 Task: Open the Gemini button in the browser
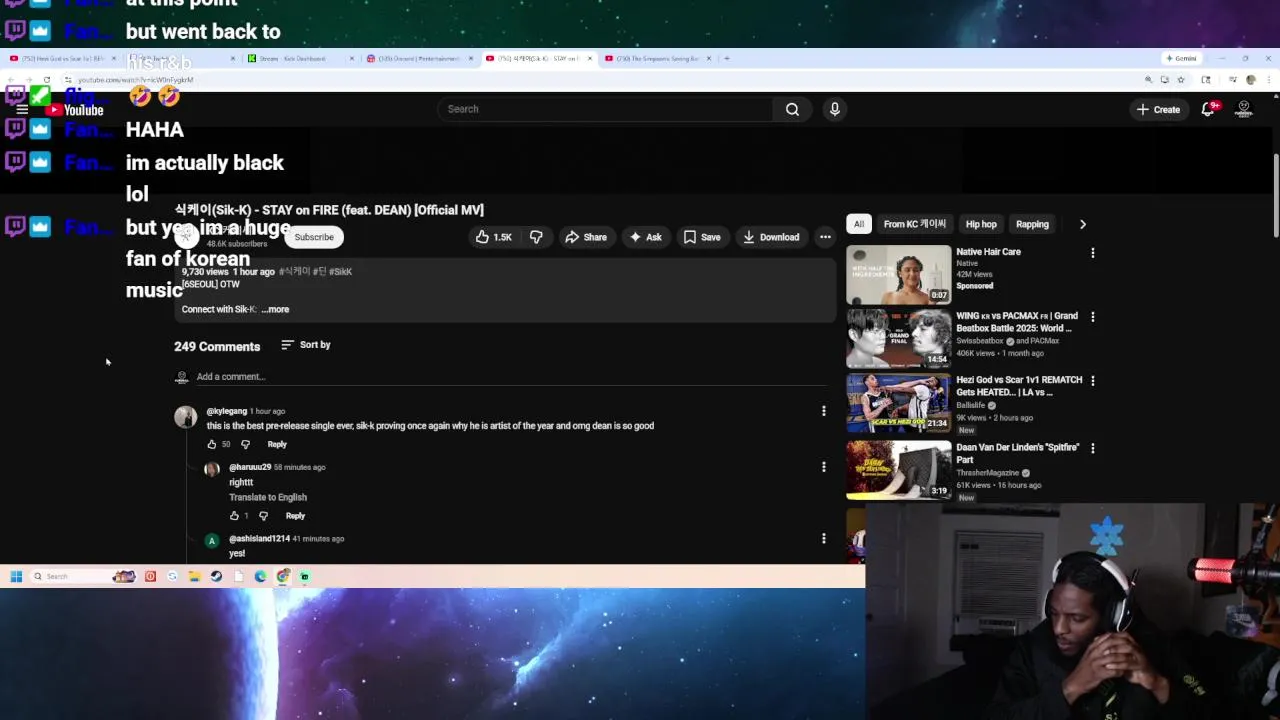click(x=1182, y=58)
